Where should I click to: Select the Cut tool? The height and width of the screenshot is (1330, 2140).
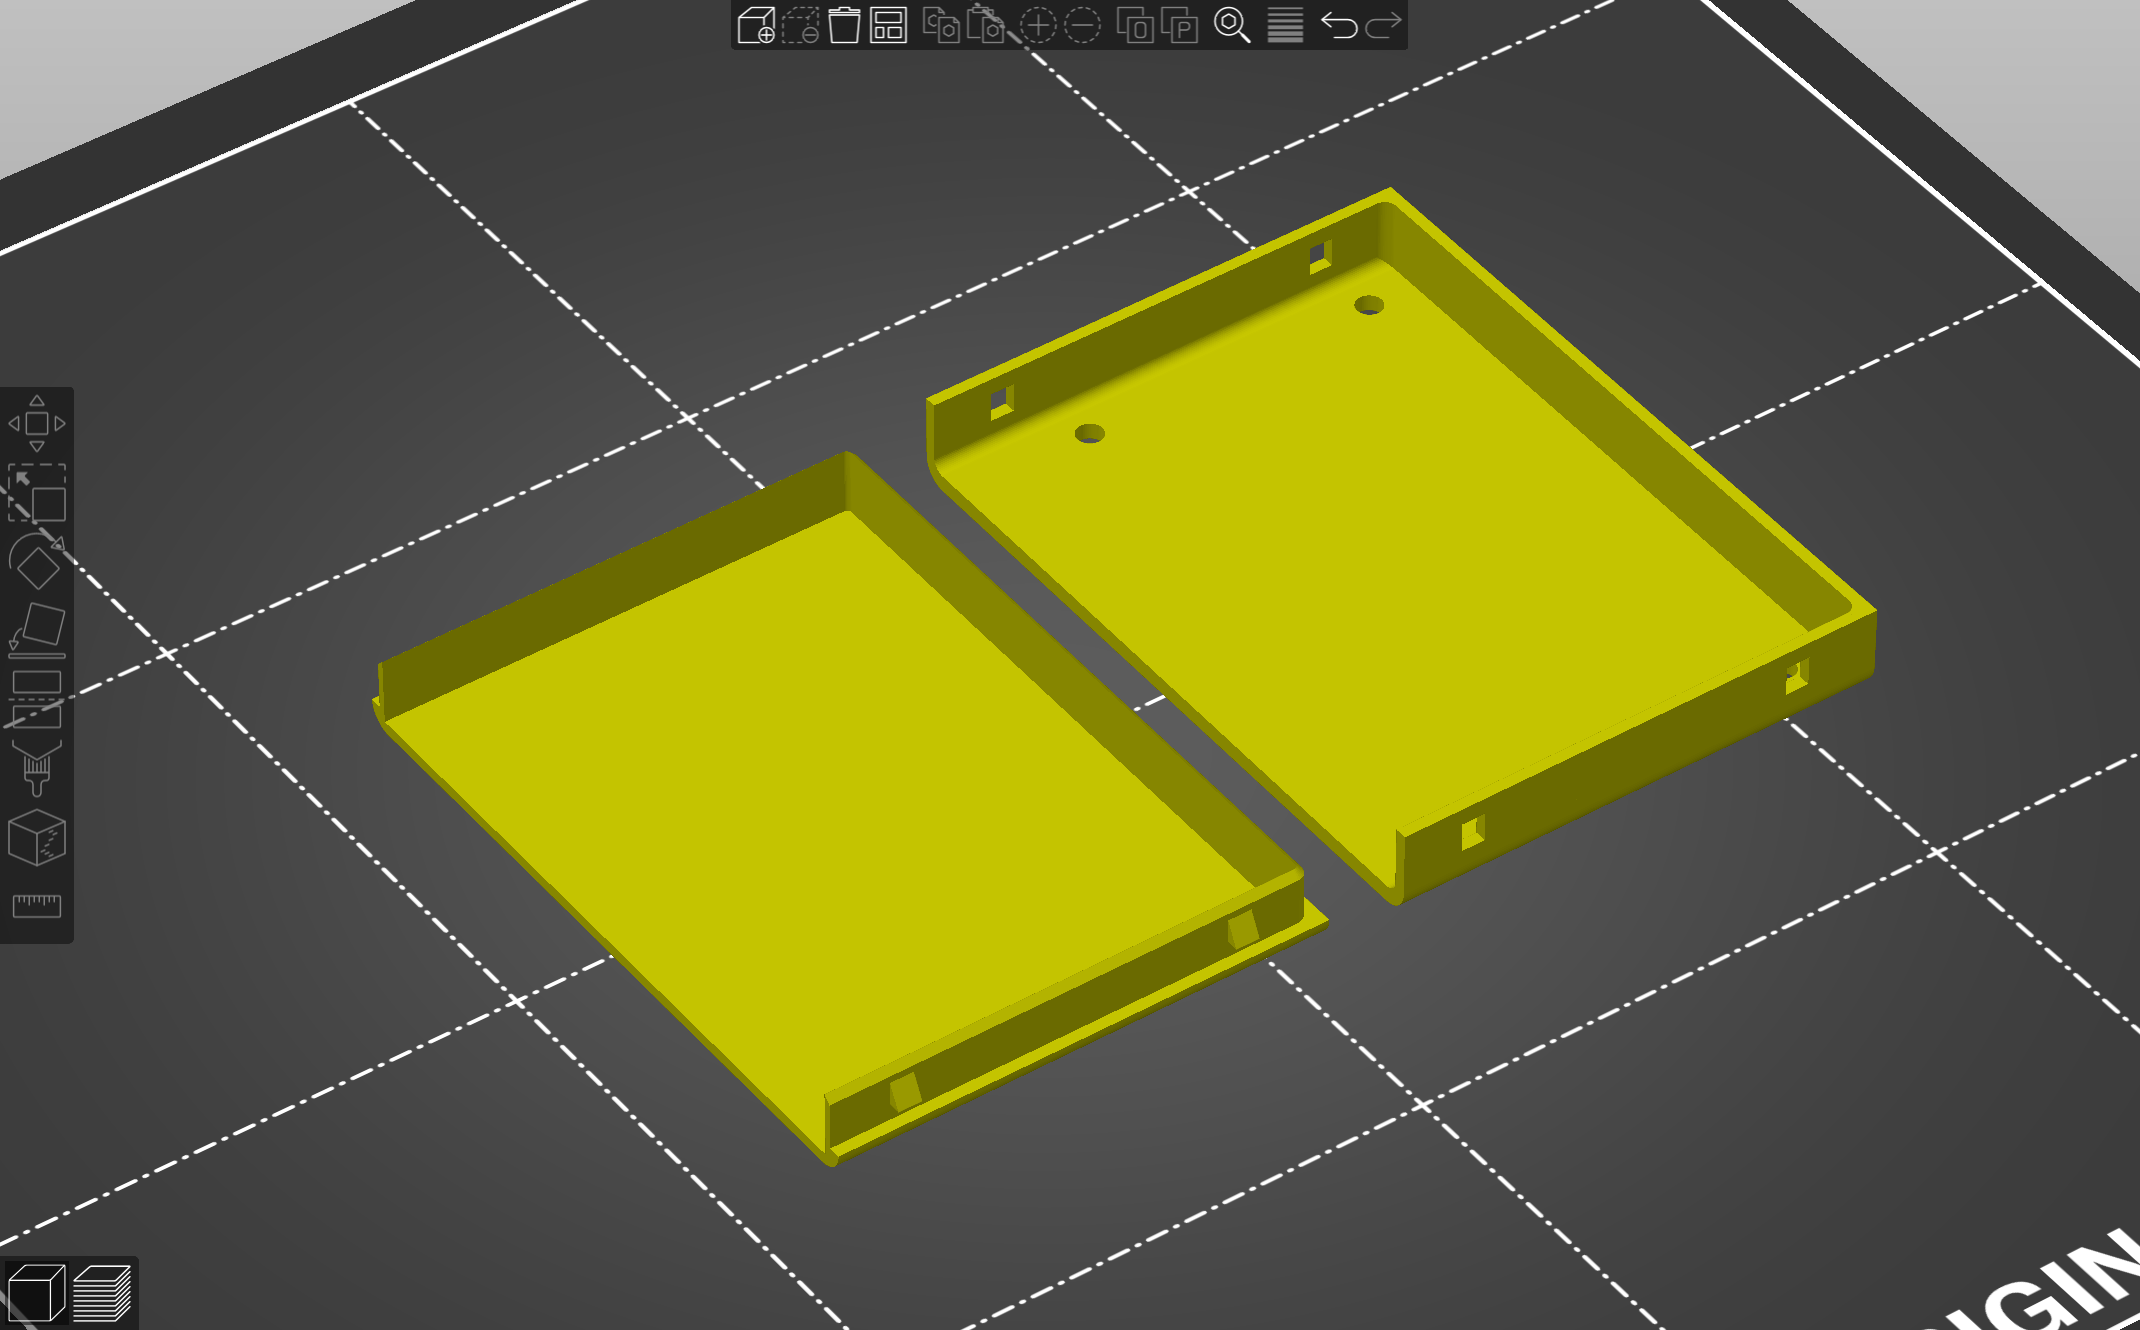(37, 700)
